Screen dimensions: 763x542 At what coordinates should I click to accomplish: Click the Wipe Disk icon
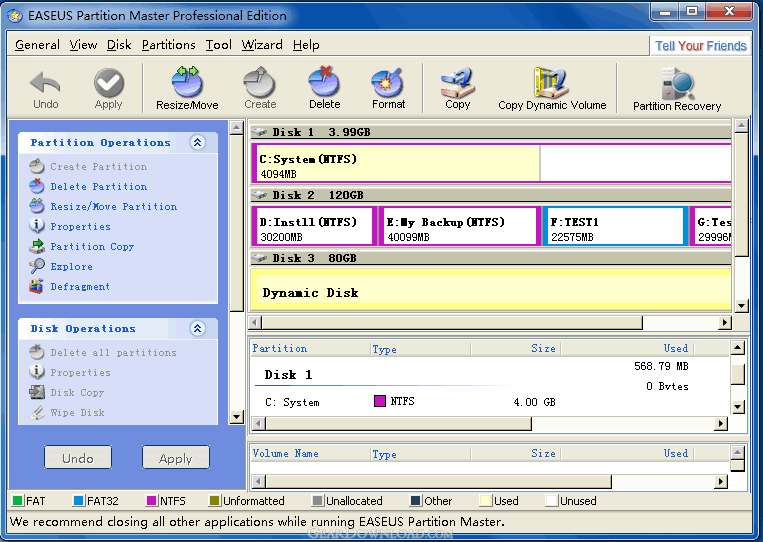coord(36,412)
